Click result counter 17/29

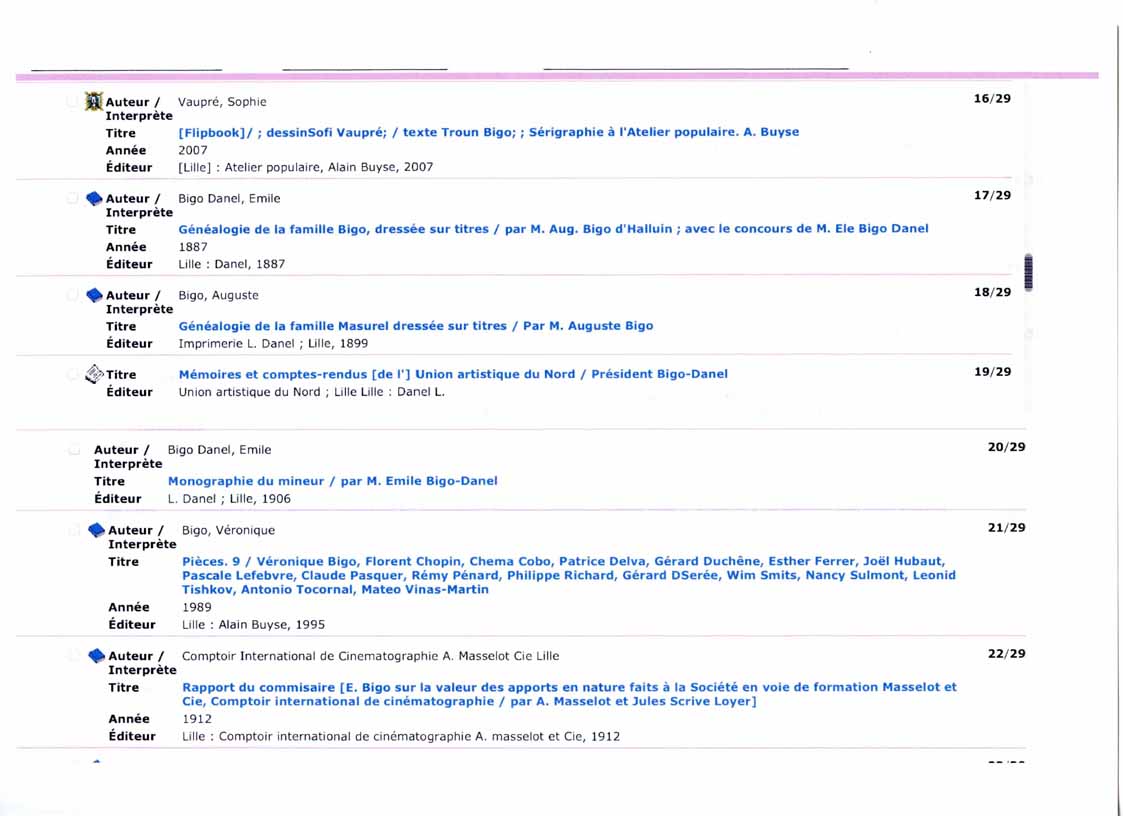click(992, 195)
